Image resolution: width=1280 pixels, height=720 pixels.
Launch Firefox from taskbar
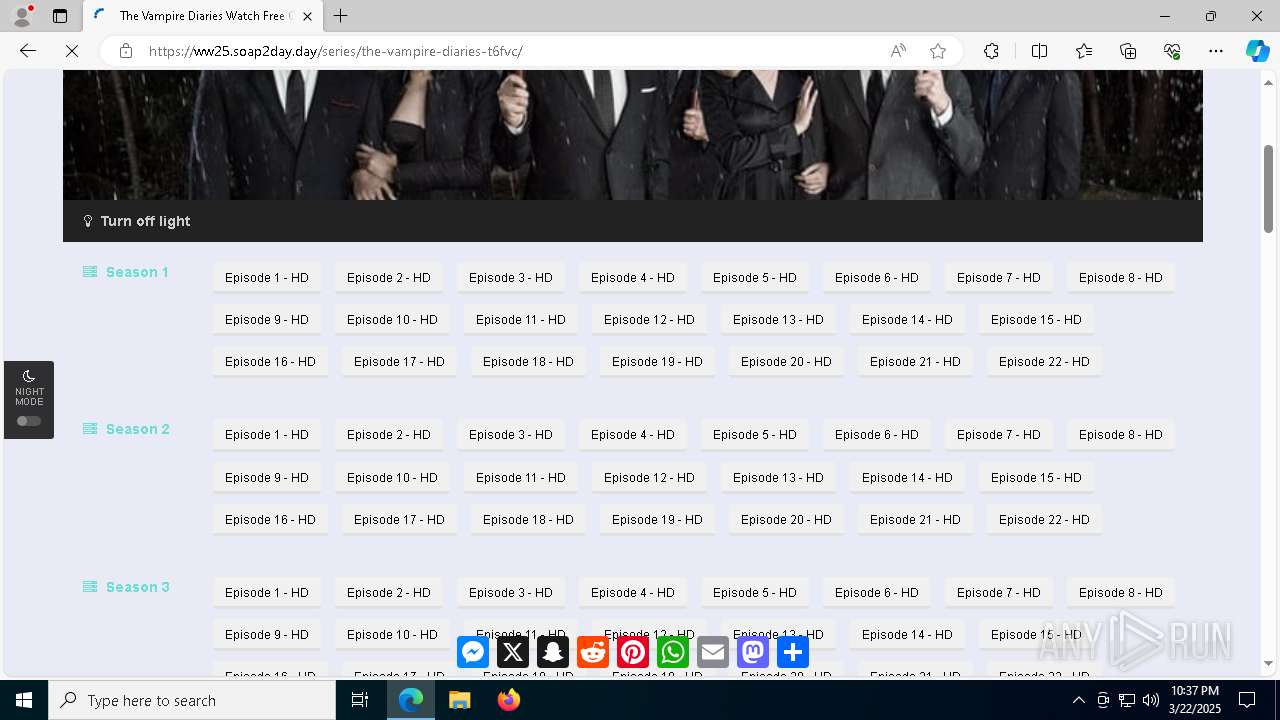508,700
